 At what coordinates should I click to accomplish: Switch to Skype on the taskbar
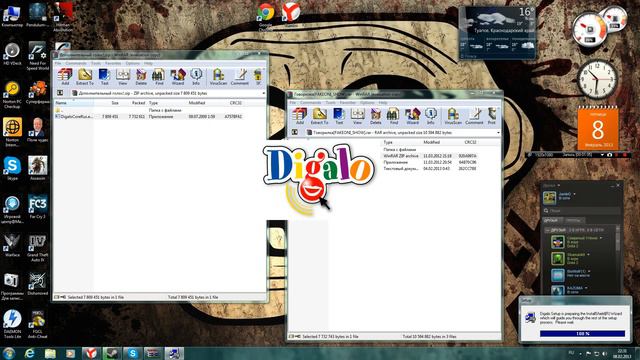pos(132,353)
